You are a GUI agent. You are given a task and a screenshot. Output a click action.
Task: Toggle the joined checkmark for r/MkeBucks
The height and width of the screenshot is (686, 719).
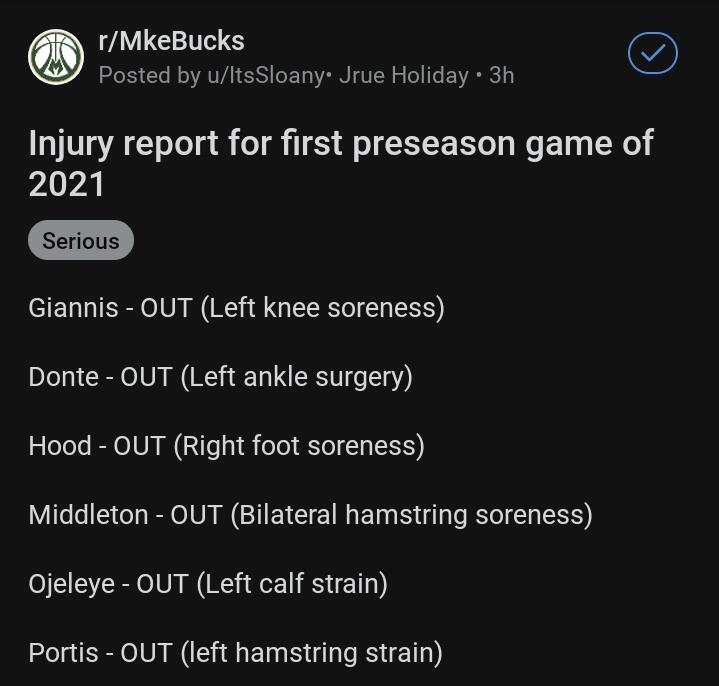point(652,54)
